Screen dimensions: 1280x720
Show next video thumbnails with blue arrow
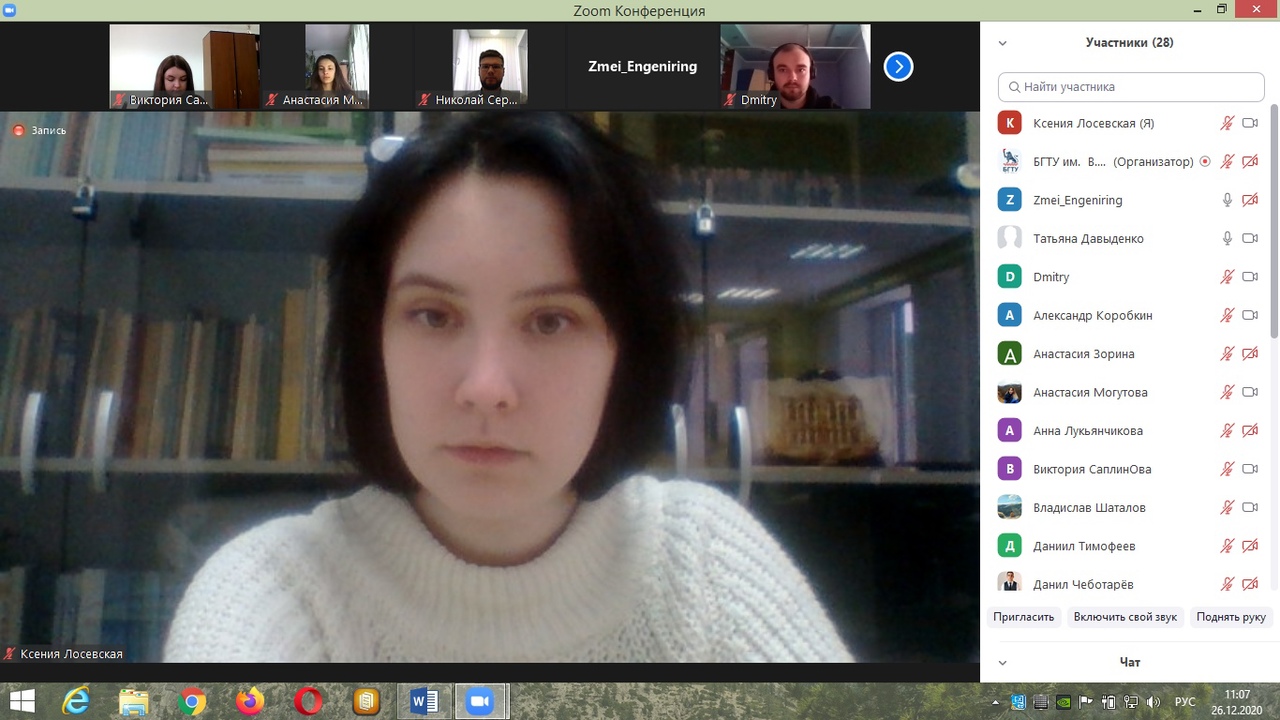tap(898, 67)
